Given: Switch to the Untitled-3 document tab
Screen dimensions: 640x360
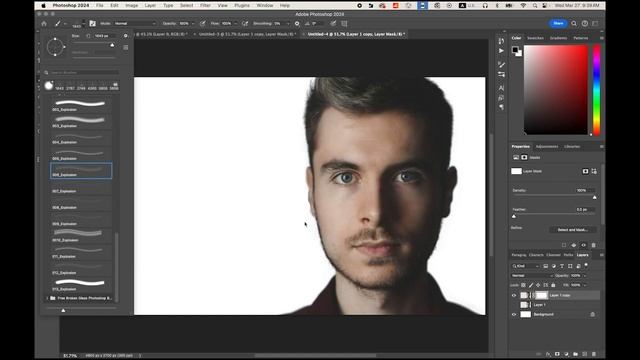Looking at the screenshot, I should click(x=247, y=34).
